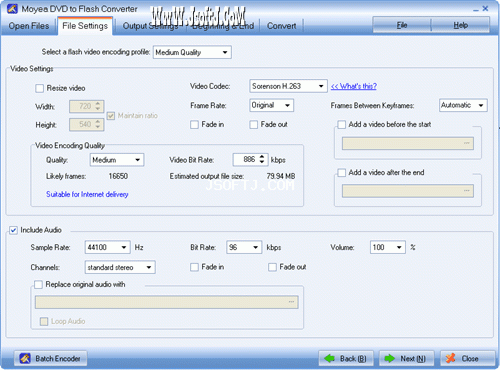Check Replace original audio with

click(x=38, y=285)
